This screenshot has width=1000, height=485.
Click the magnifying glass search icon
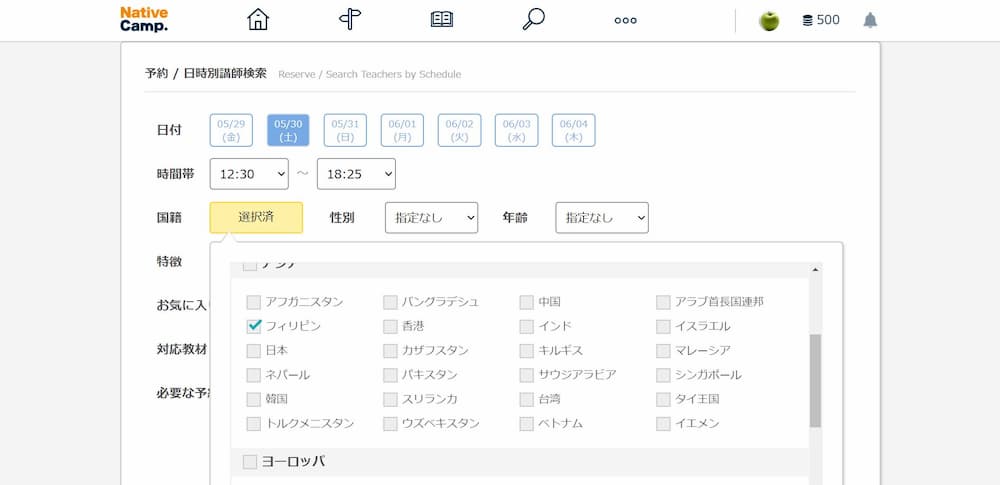pos(534,20)
